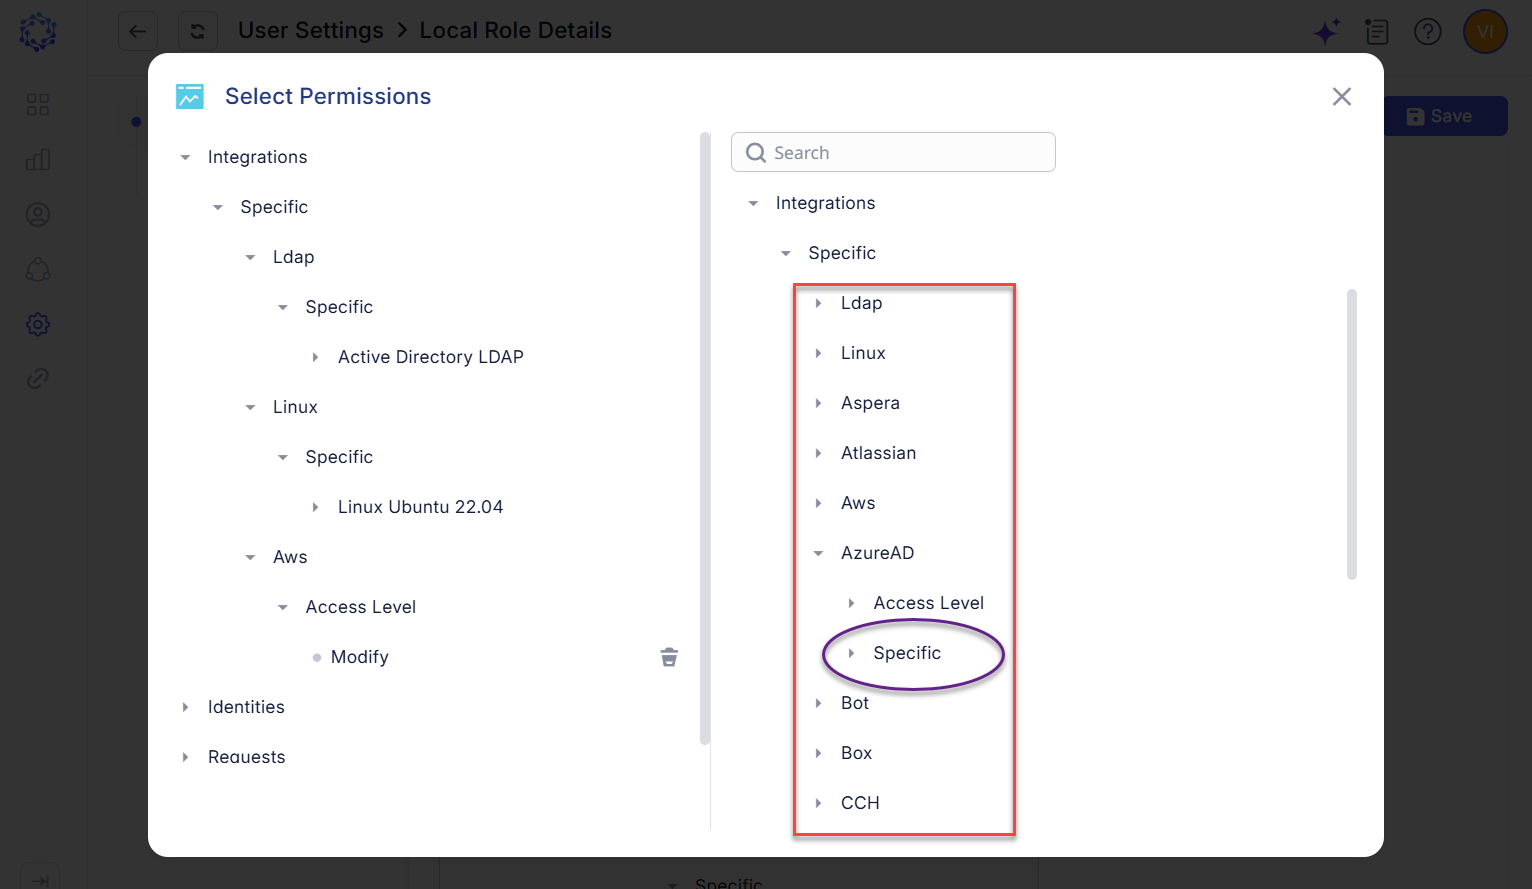This screenshot has width=1532, height=889.
Task: Expand sidebar with bottom arrow icon
Action: pyautogui.click(x=40, y=879)
